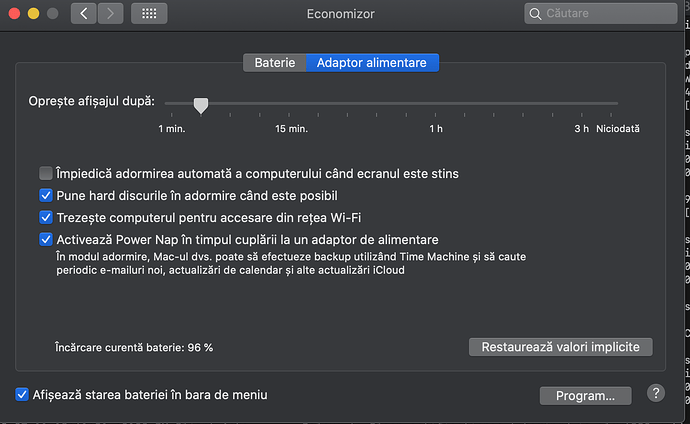The height and width of the screenshot is (424, 690).
Task: Set display sleep slider to Niciodată
Action: tap(617, 104)
